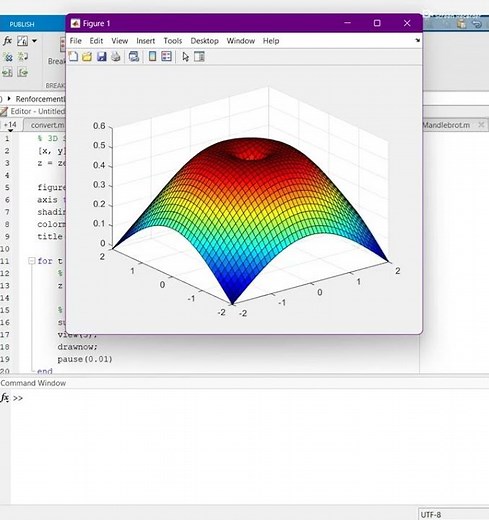Click the lower-left green ribbon icon
This screenshot has height=520, width=489.
point(7,72)
